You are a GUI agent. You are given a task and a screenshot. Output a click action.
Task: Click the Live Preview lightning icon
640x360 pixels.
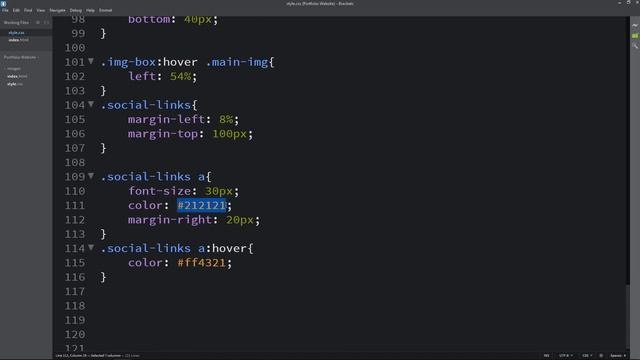635,25
